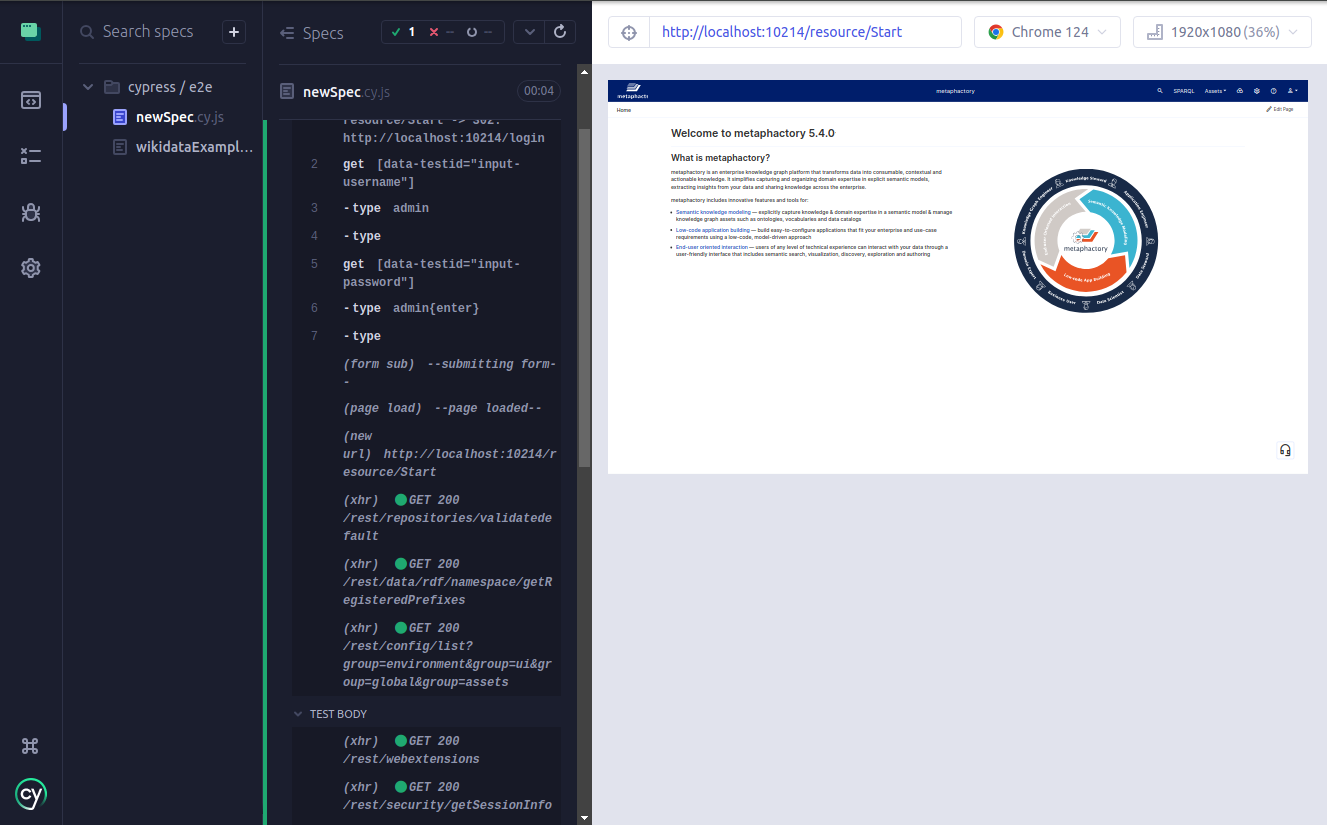Image resolution: width=1327 pixels, height=825 pixels.
Task: Click the search magnifier in specs panel
Action: tap(88, 32)
